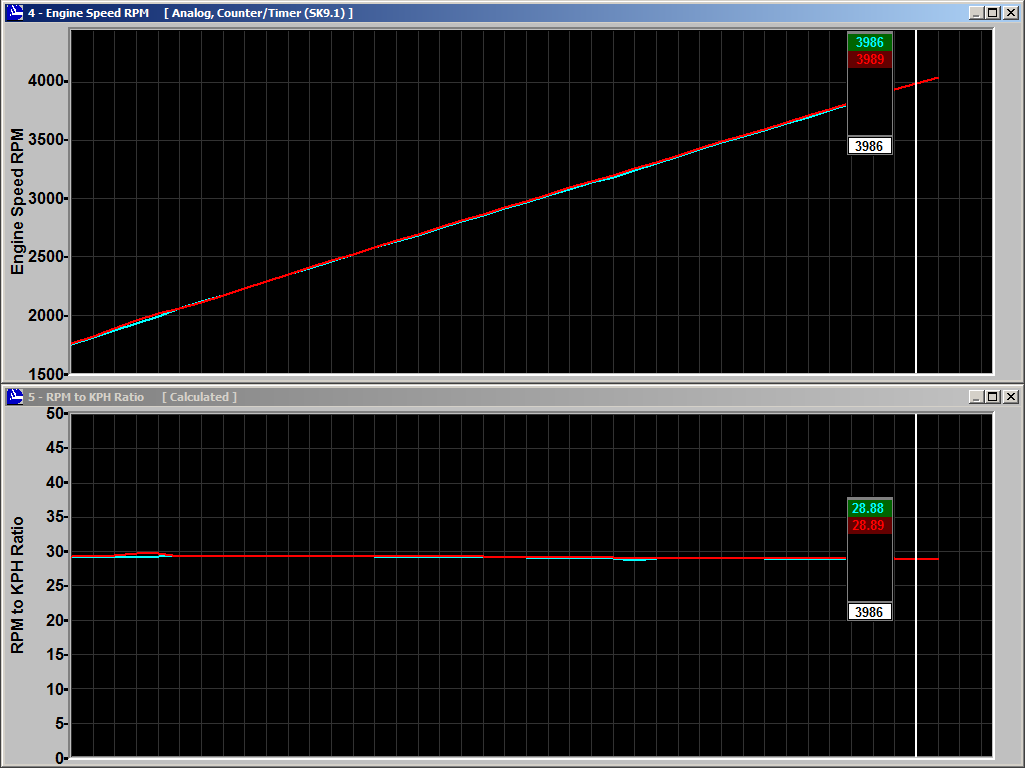1025x768 pixels.
Task: Click the white cursor line in ratio graph
Action: [916, 585]
